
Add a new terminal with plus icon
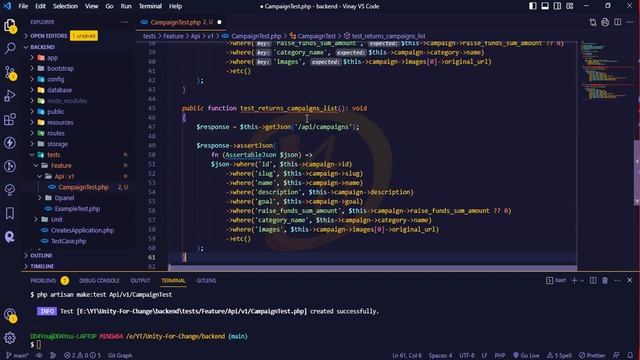(x=574, y=280)
